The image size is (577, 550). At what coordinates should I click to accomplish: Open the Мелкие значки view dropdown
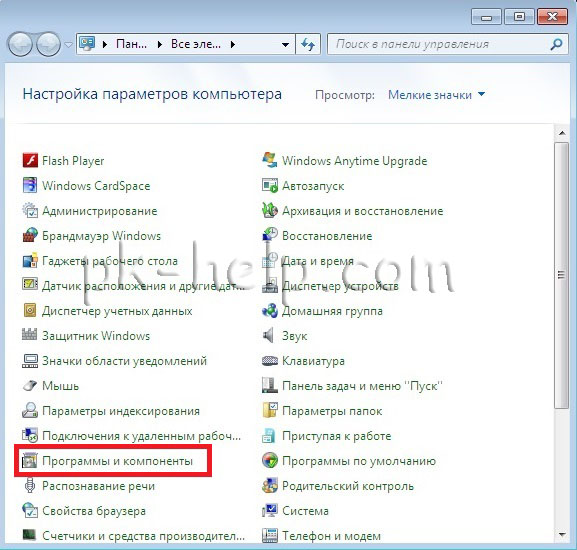pos(436,95)
